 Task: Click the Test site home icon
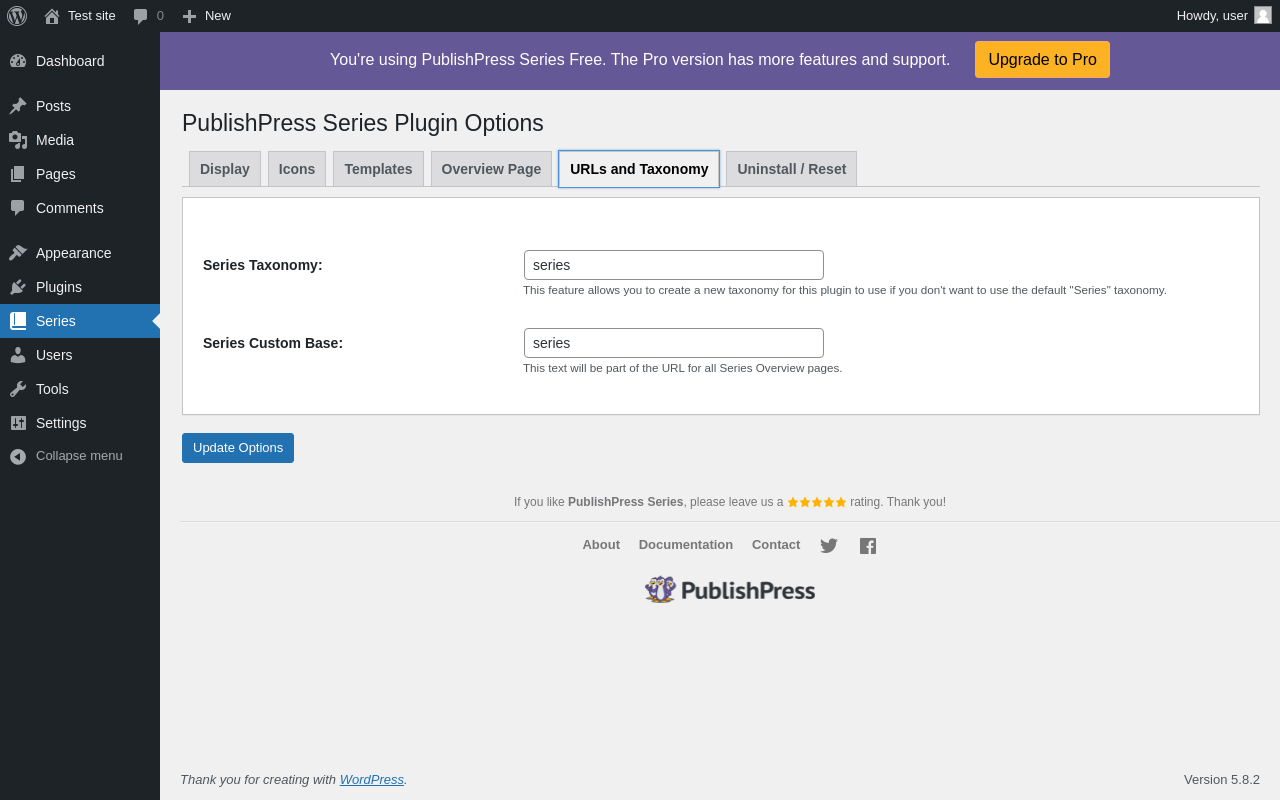(52, 16)
